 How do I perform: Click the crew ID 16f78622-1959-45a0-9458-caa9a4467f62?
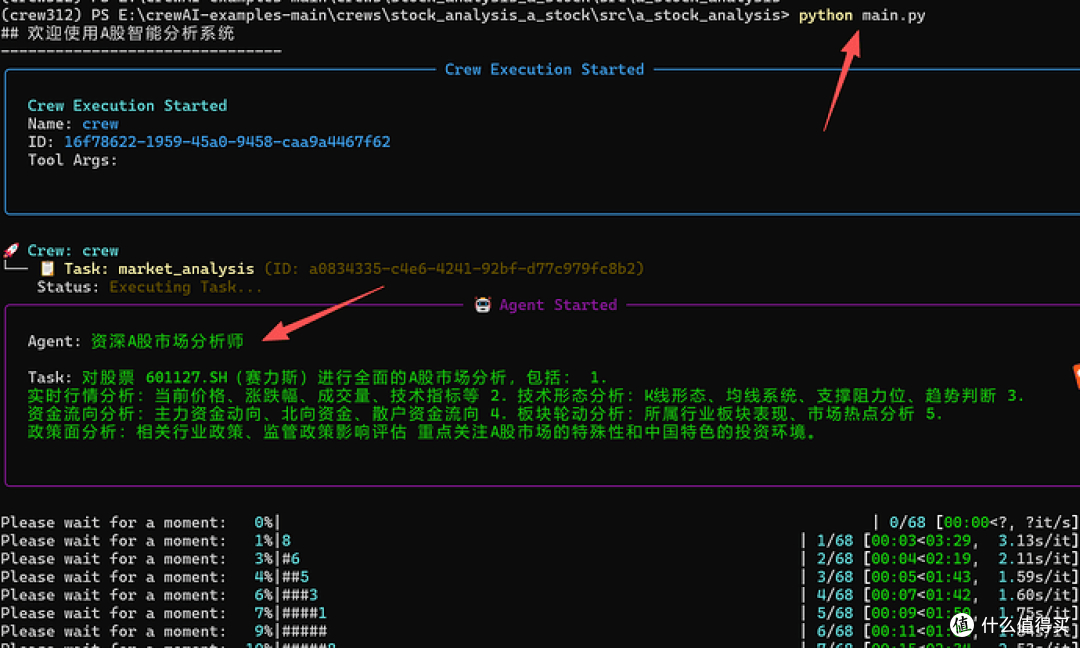pos(227,142)
